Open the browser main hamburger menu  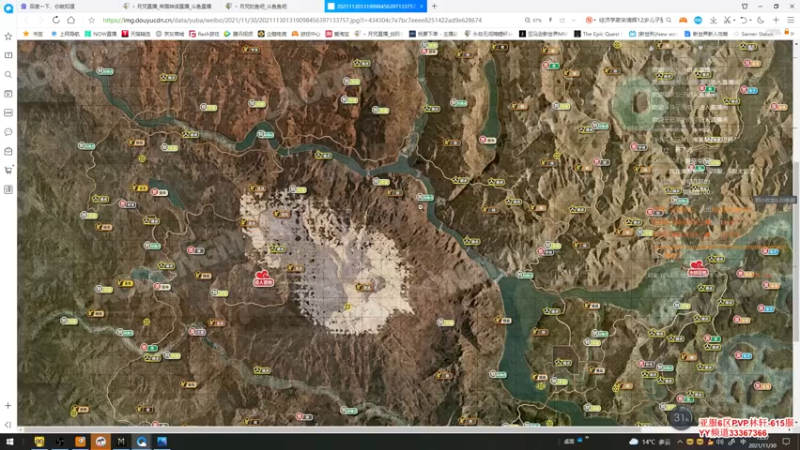pyautogui.click(x=790, y=20)
